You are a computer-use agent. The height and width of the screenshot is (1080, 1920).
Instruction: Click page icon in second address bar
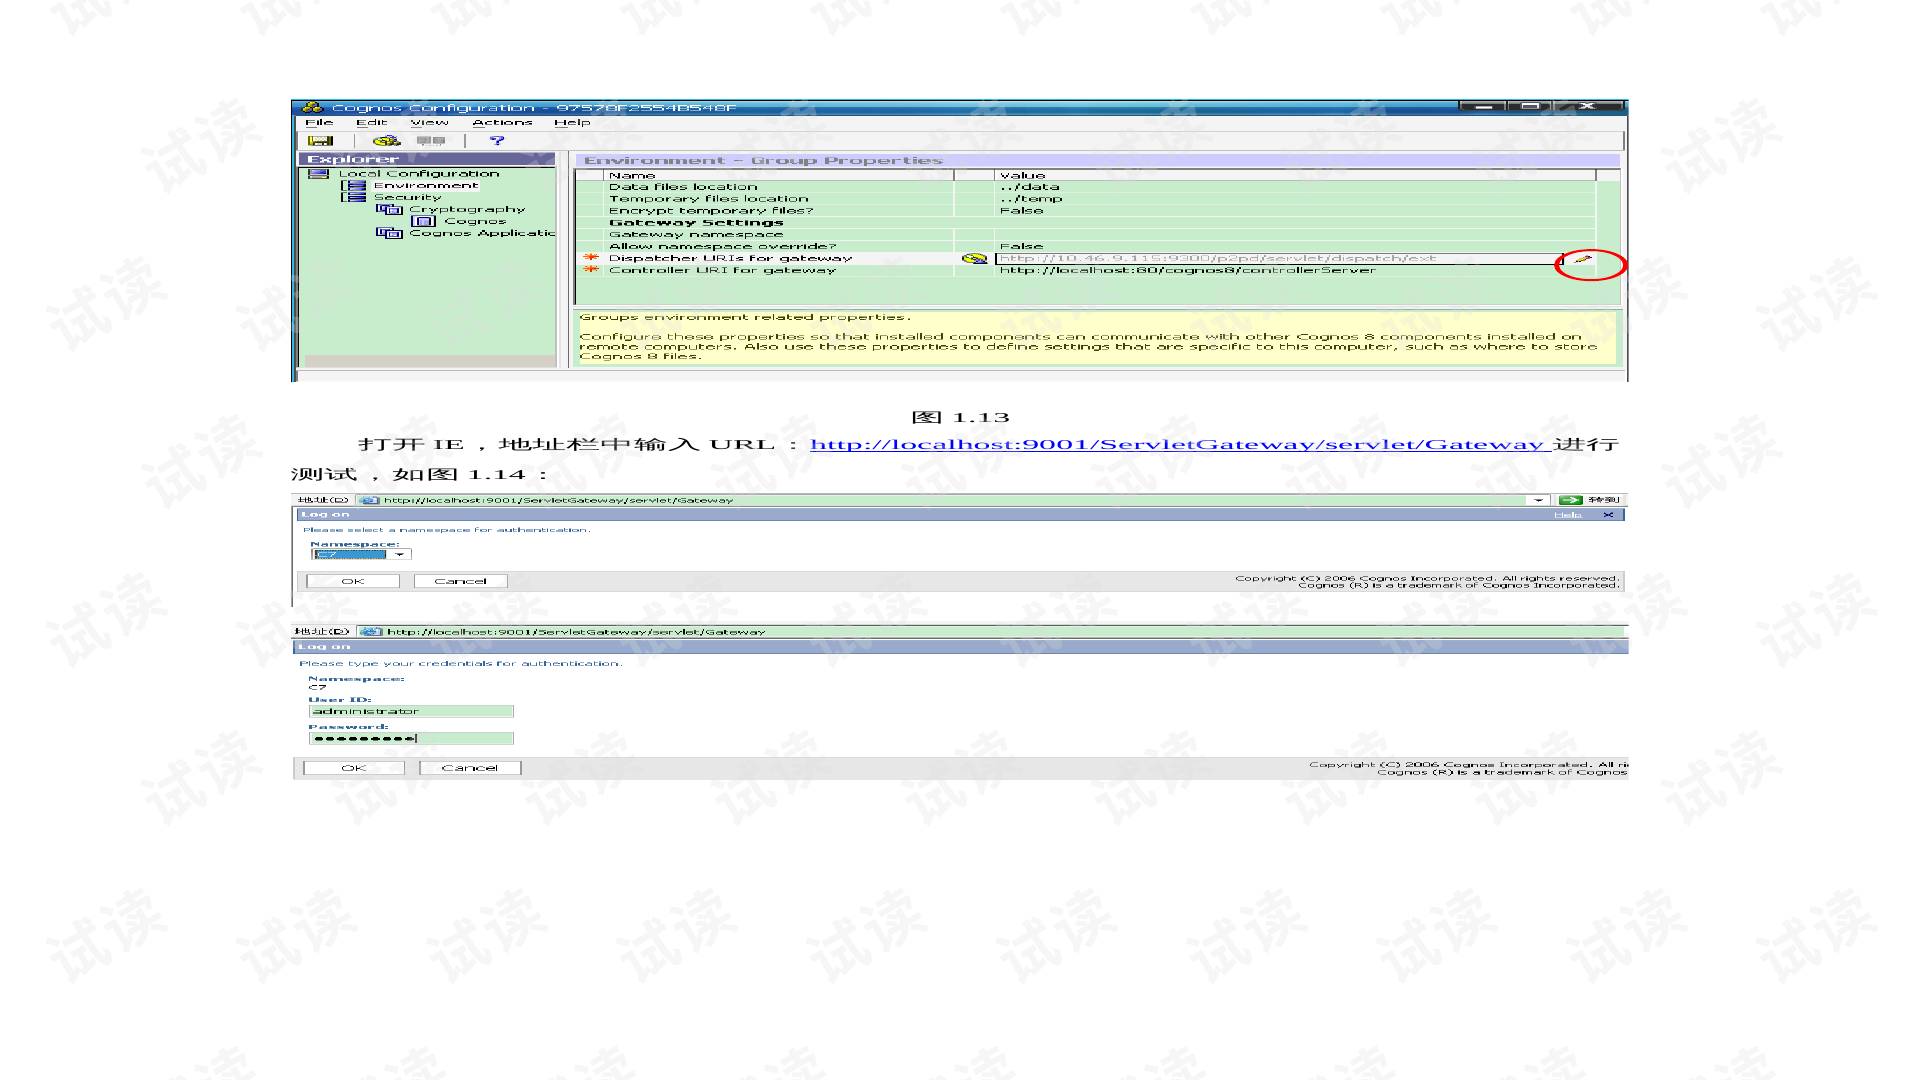(371, 632)
